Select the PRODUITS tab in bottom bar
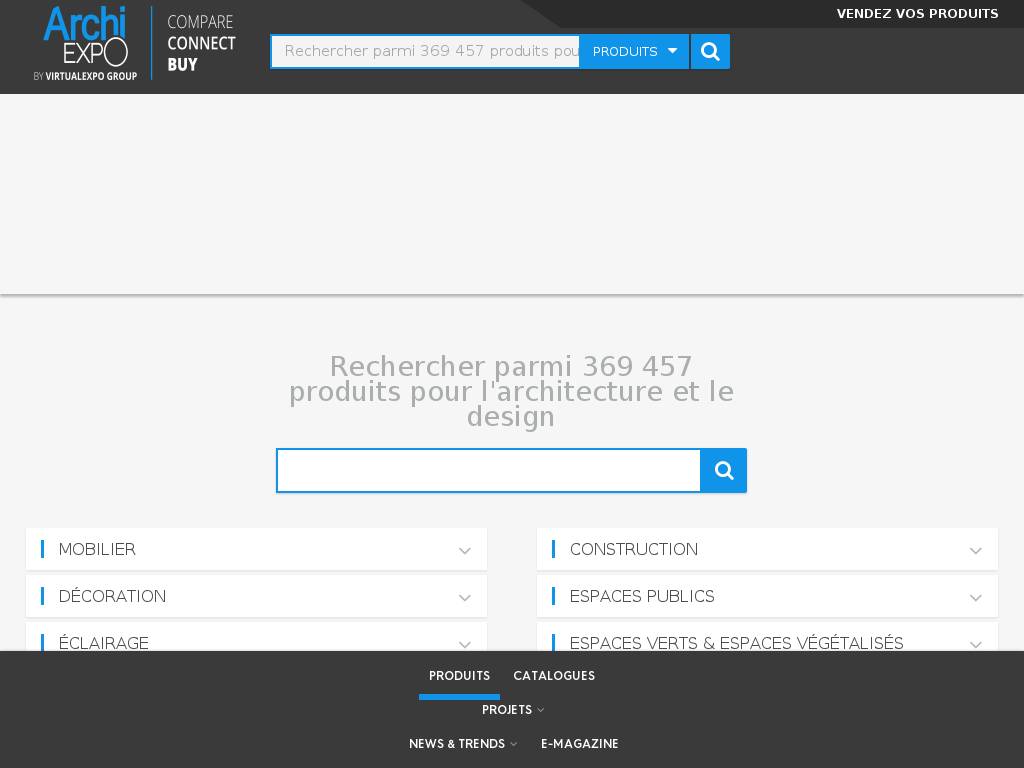Image resolution: width=1024 pixels, height=768 pixels. point(459,676)
